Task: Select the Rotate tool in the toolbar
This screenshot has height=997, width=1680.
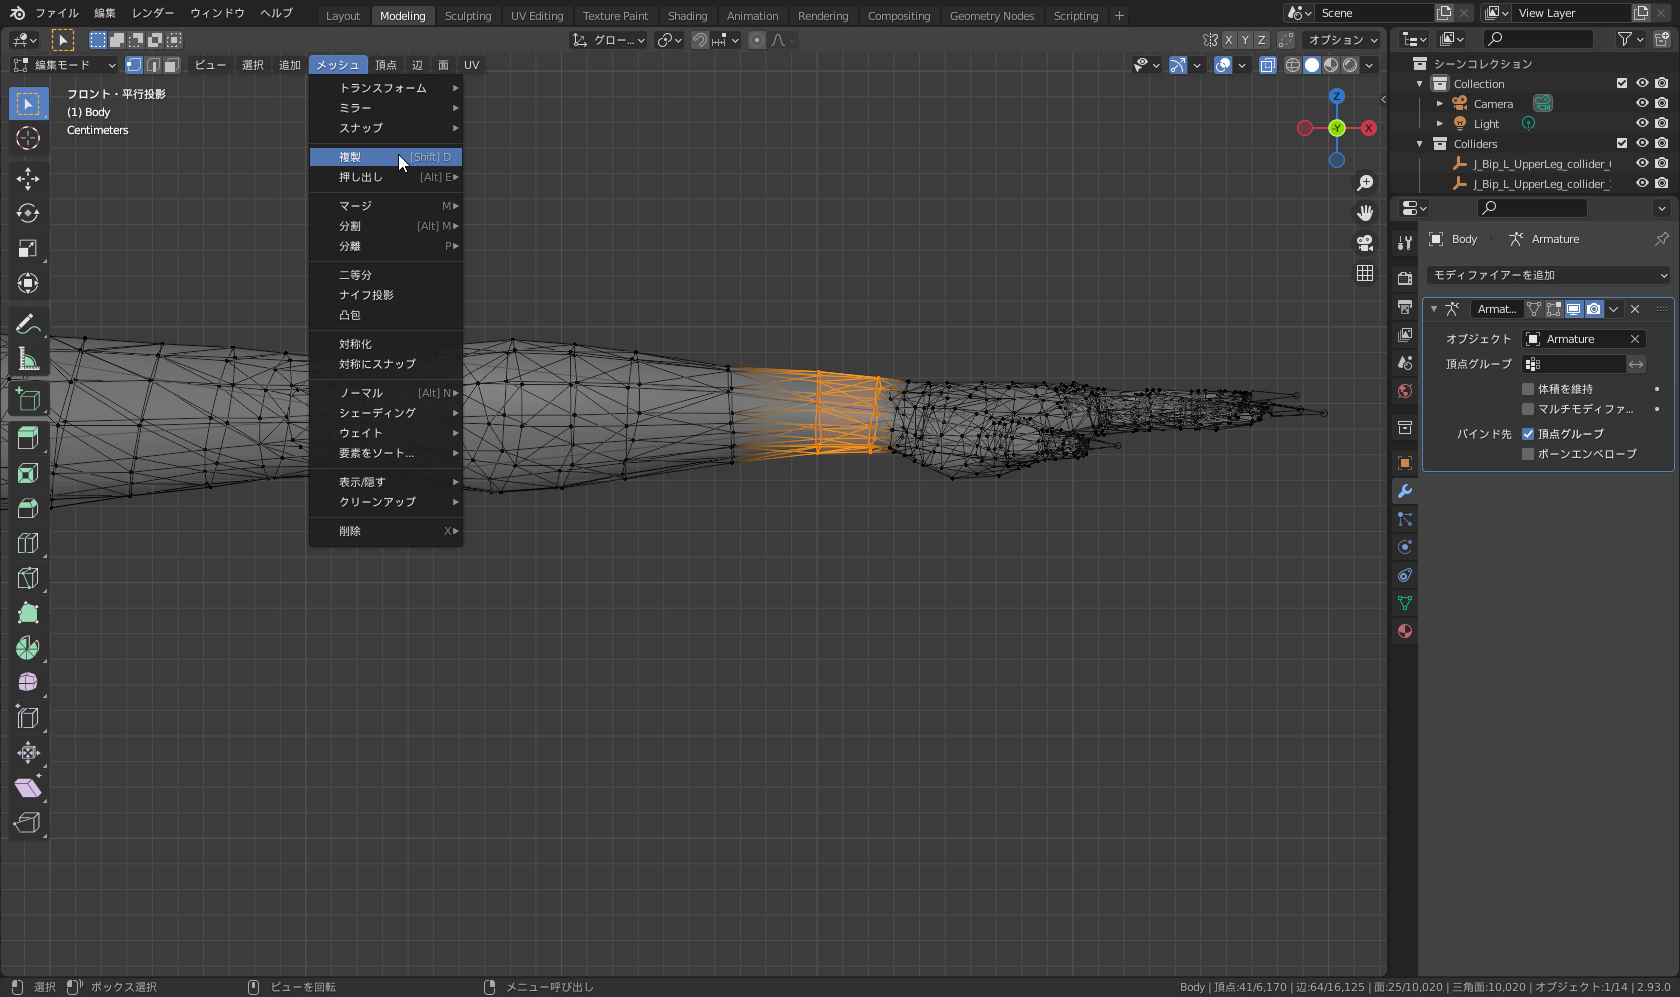Action: pos(28,213)
